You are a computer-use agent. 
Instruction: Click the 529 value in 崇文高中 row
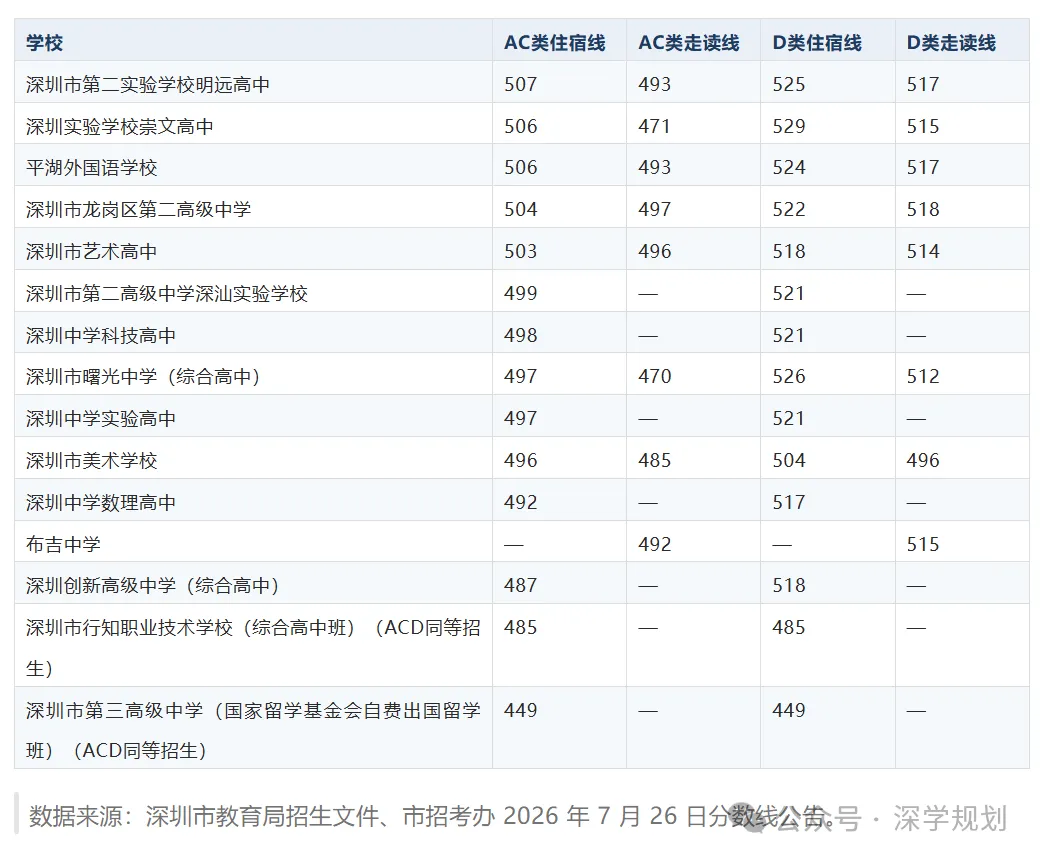coord(789,126)
